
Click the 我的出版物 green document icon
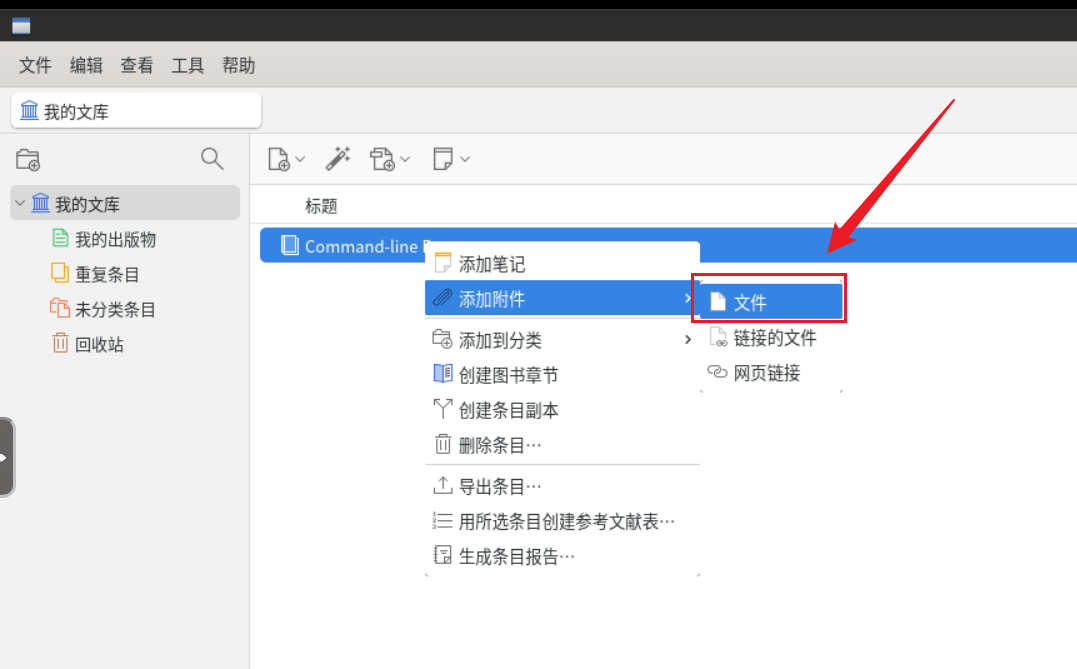pos(60,238)
